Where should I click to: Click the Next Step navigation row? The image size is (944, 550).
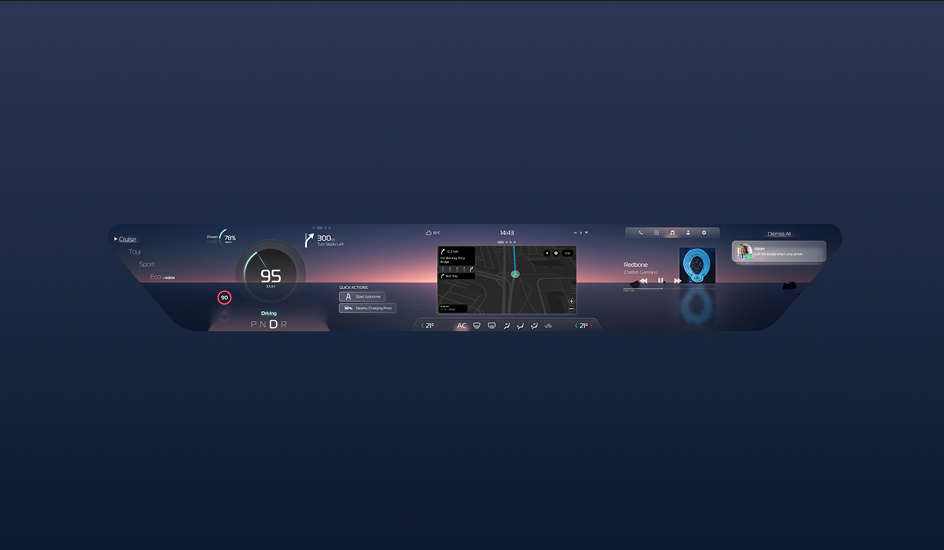click(457, 276)
